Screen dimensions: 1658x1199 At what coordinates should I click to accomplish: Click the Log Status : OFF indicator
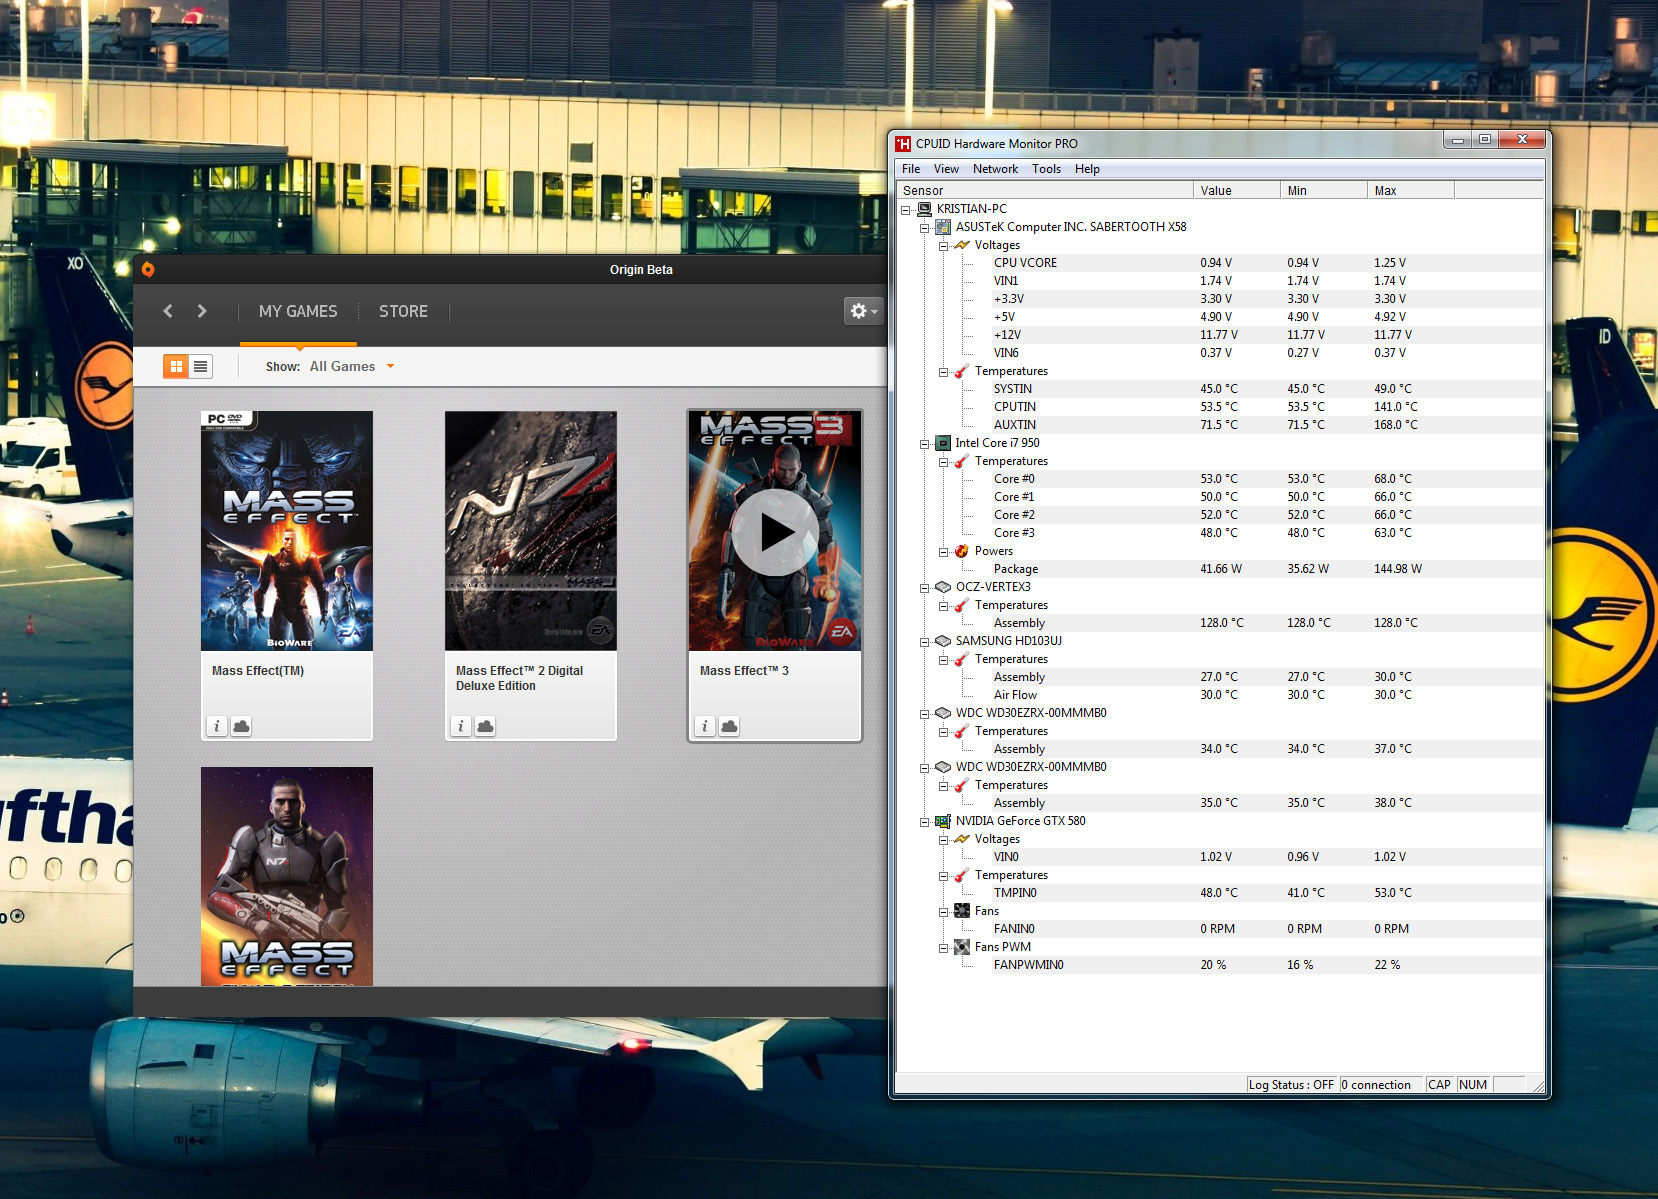1292,1085
